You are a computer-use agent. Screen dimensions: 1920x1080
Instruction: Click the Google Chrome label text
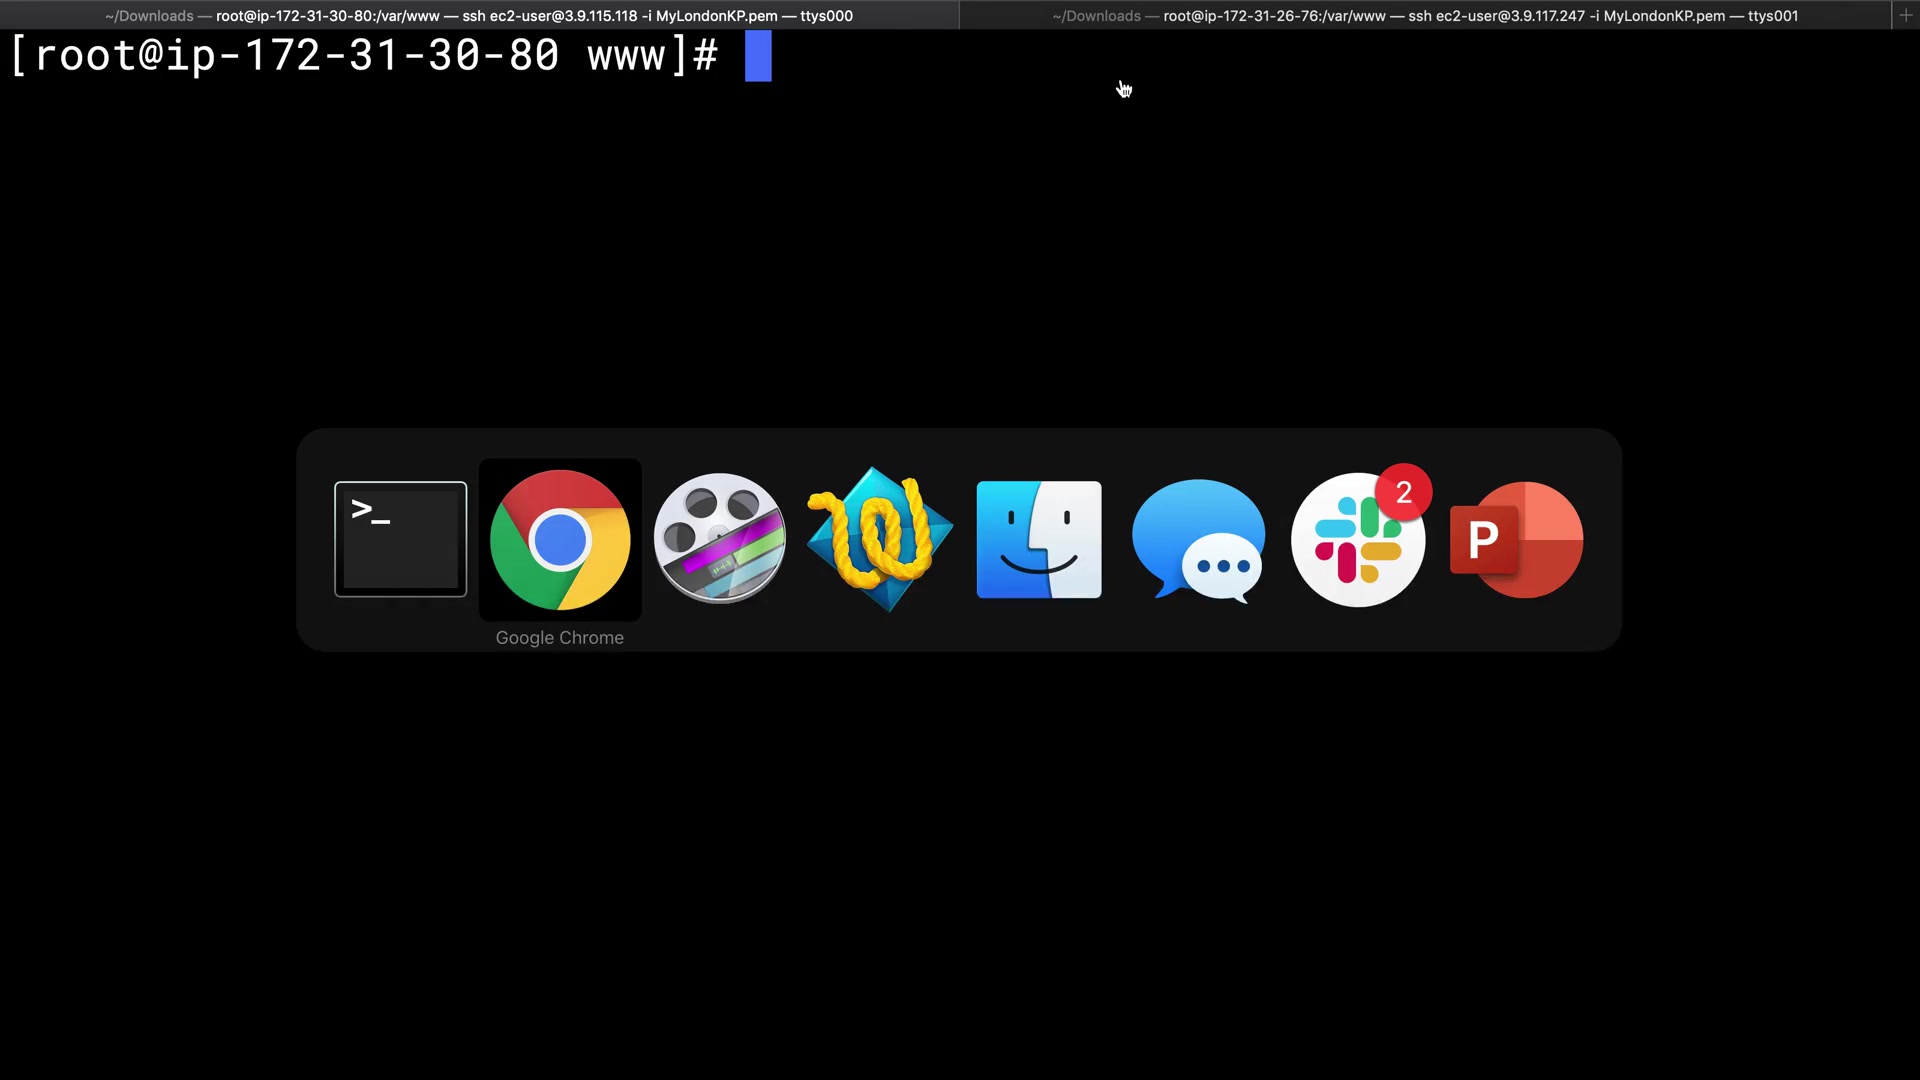tap(559, 638)
